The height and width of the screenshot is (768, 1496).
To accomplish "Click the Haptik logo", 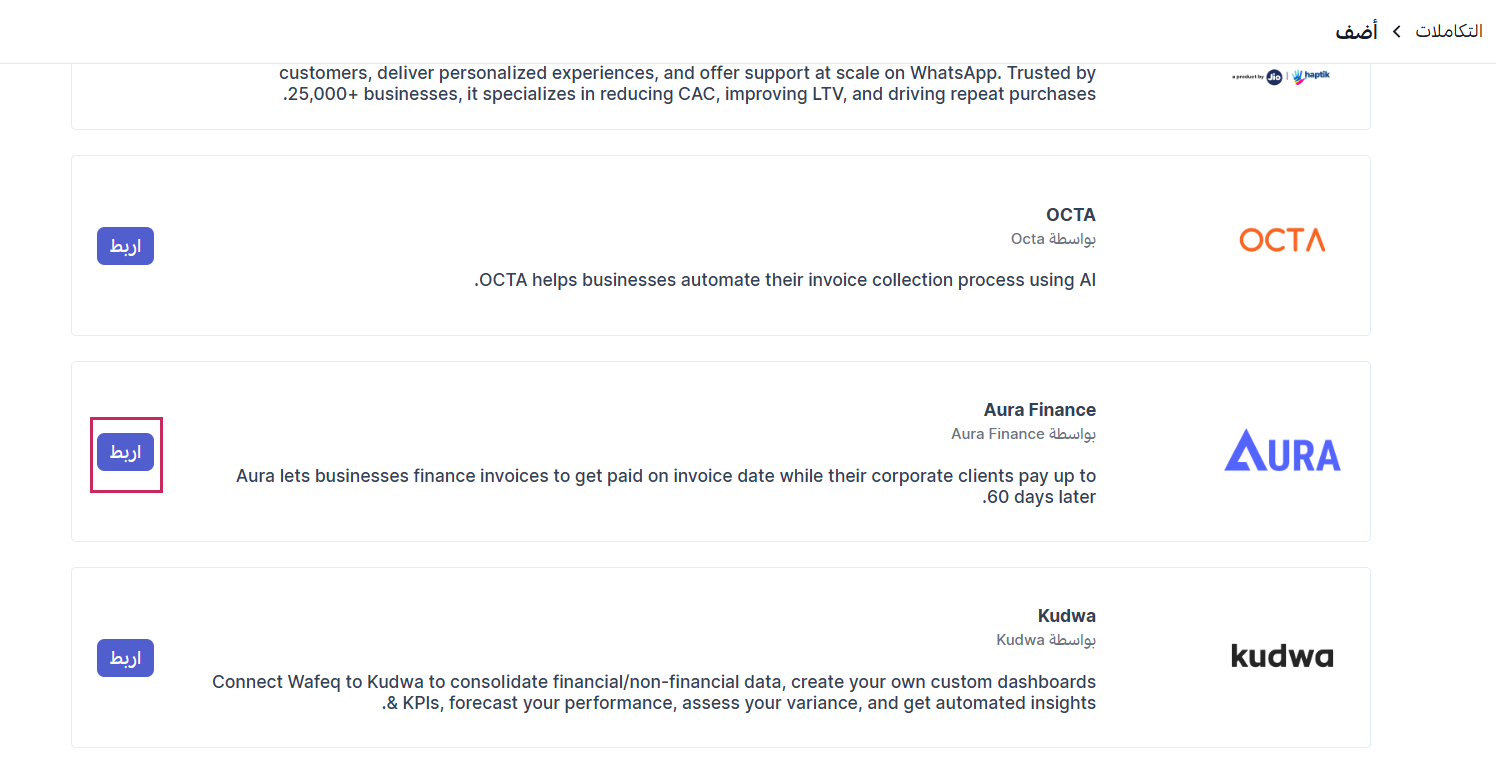I will pyautogui.click(x=1311, y=76).
